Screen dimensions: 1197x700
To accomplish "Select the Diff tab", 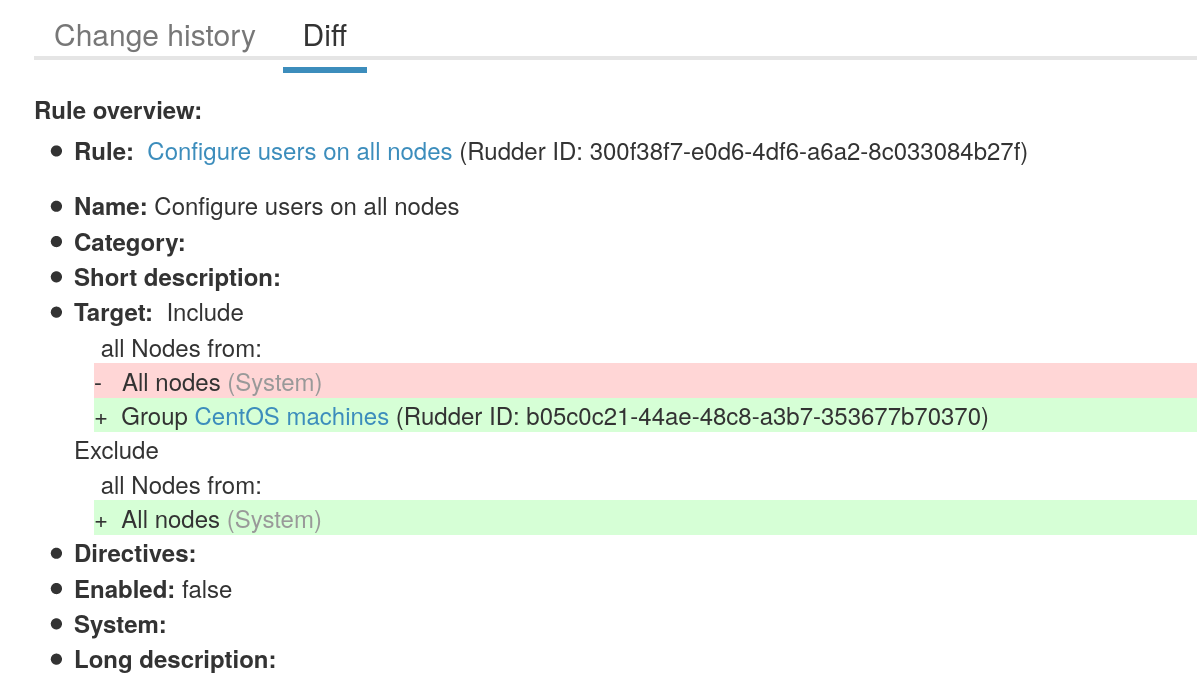I will tap(324, 36).
